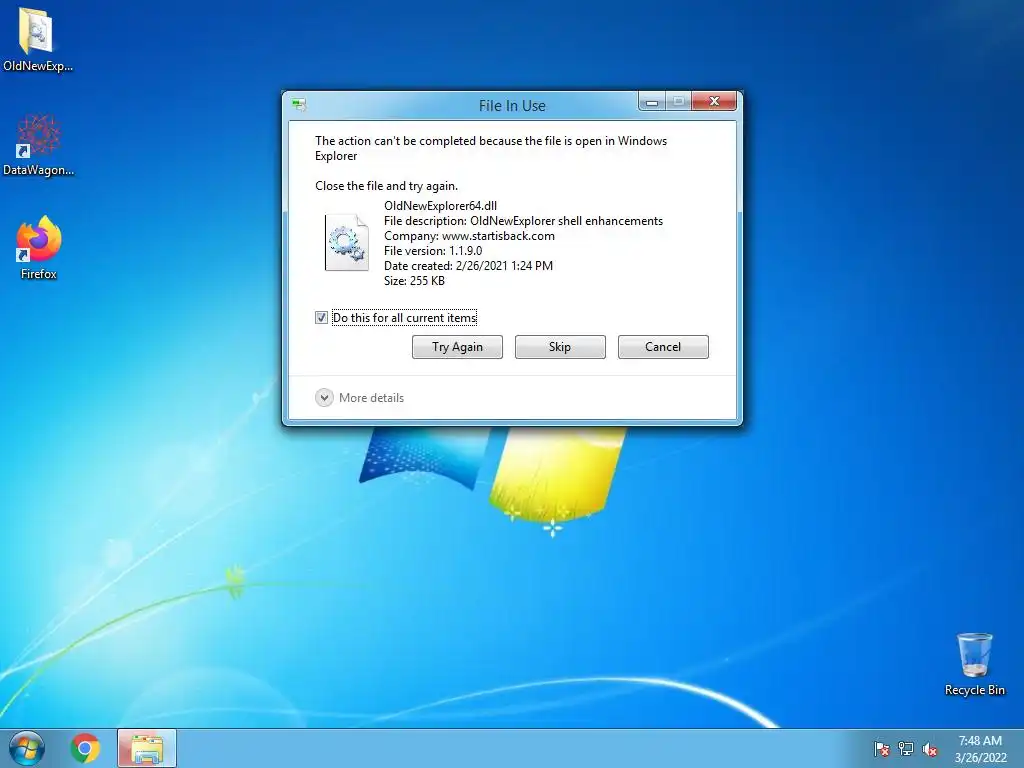1024x768 pixels.
Task: Open the network status tray icon
Action: coord(906,749)
